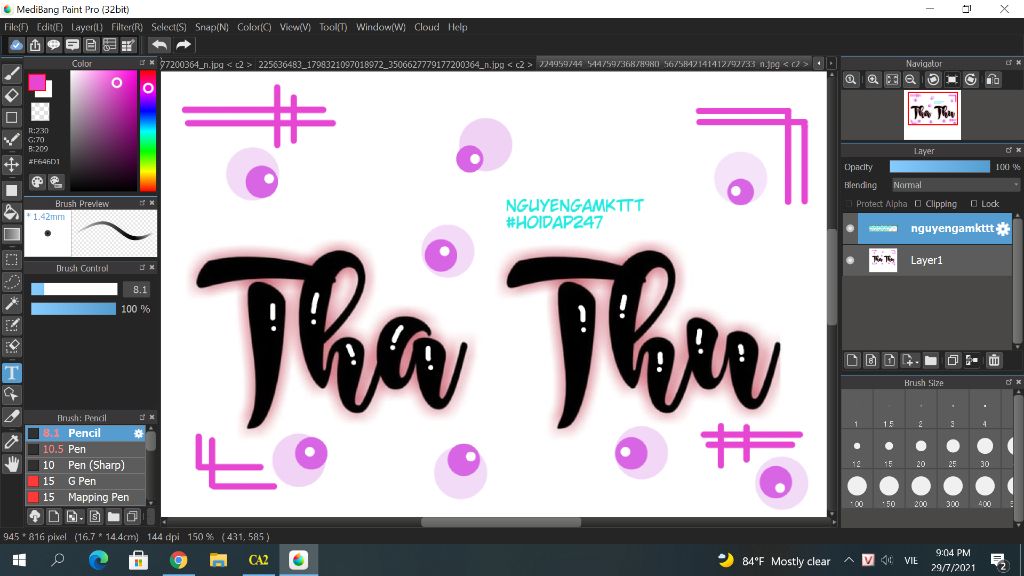Select the Select Eraser tool

tap(12, 346)
